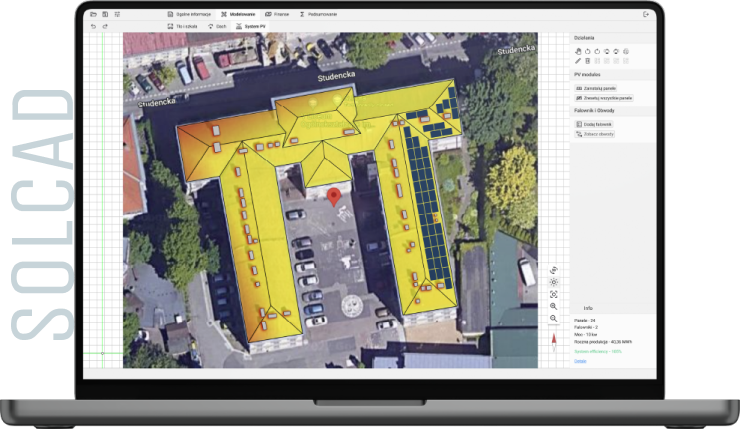Click the Falowniki count line in Info

coord(586,327)
